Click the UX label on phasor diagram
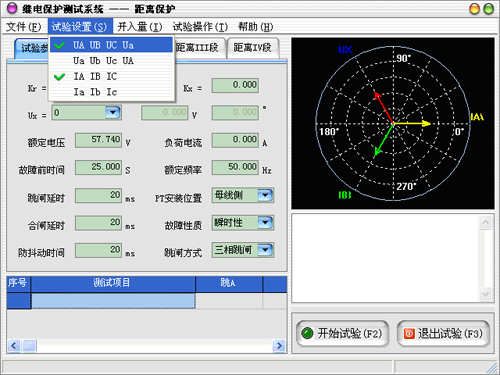The height and width of the screenshot is (375, 500). (345, 50)
